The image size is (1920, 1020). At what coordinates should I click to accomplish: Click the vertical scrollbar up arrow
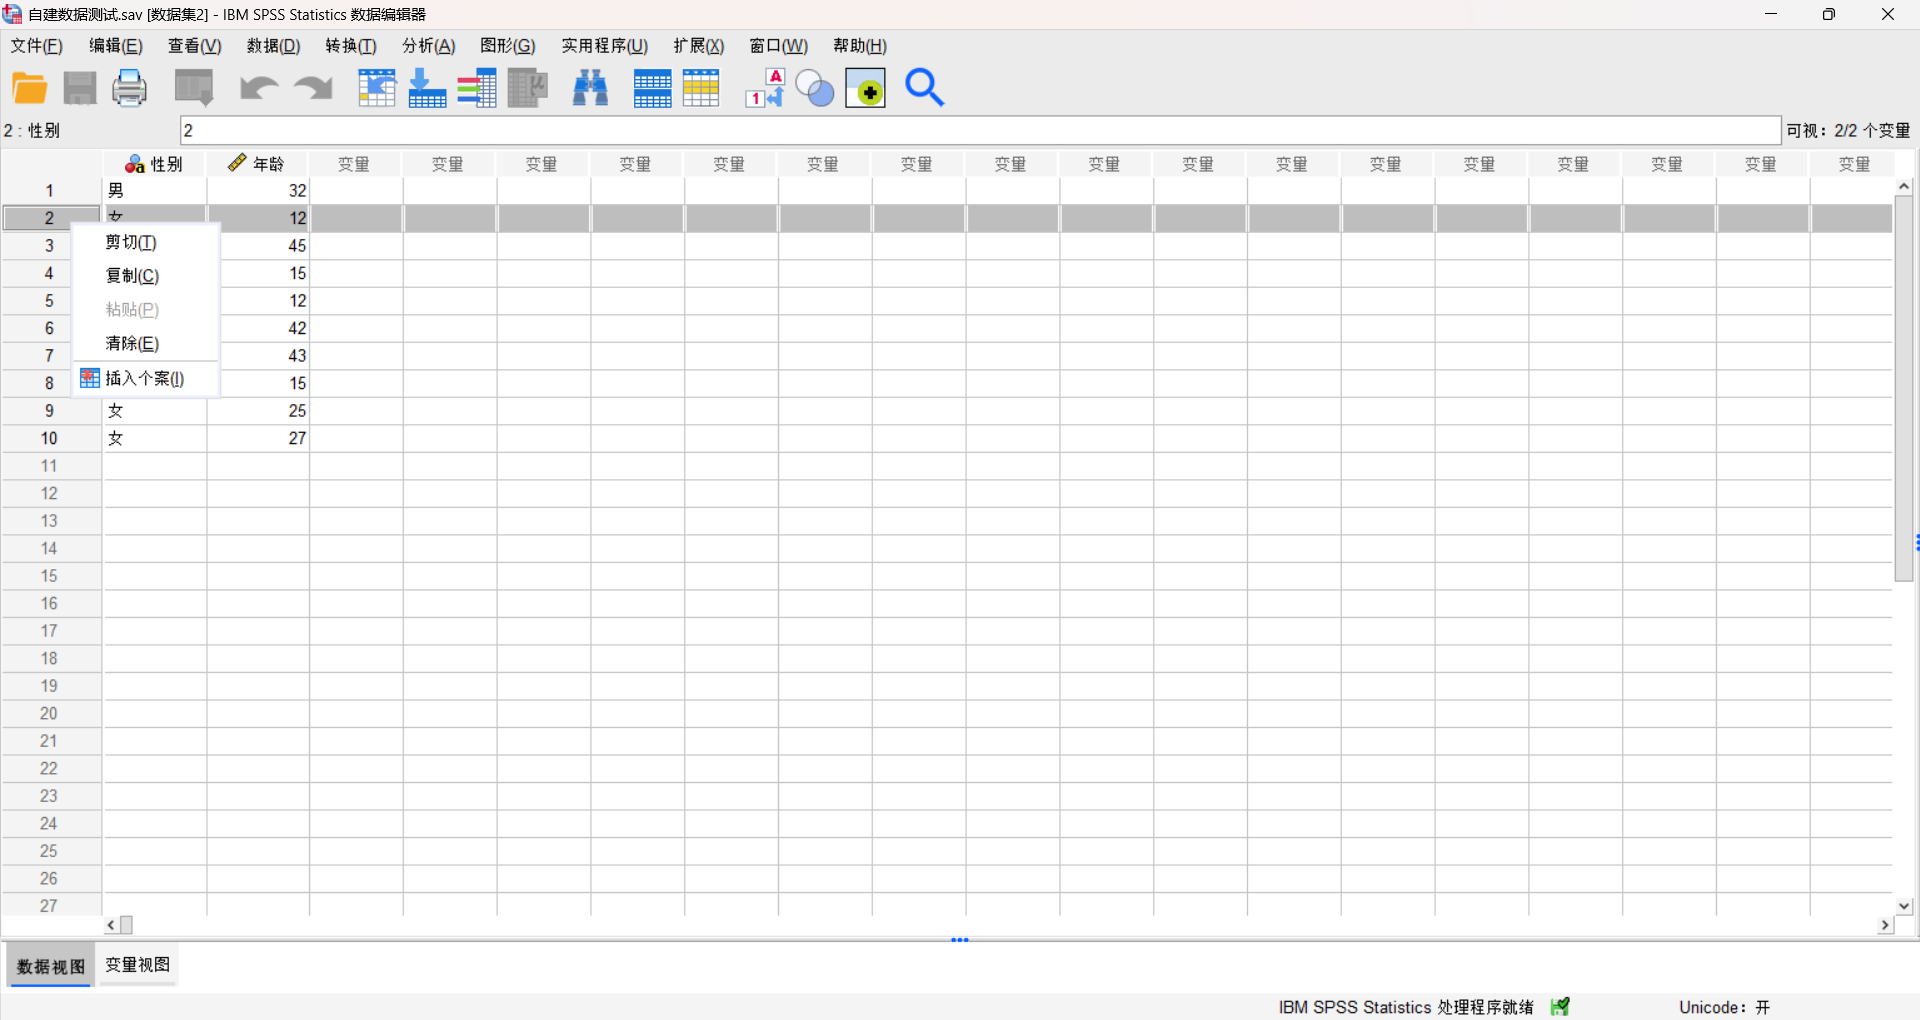pos(1904,187)
